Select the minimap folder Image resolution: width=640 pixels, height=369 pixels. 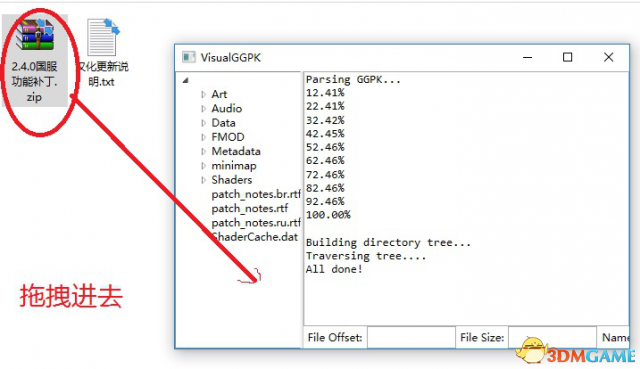[234, 166]
